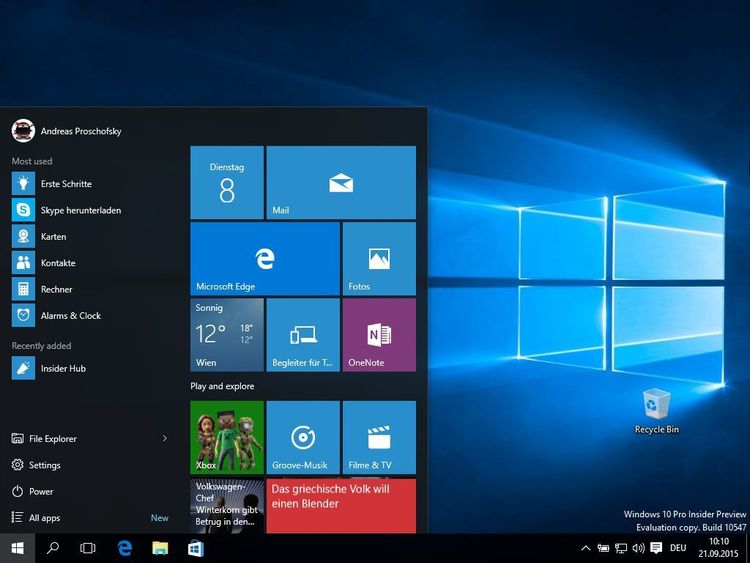Open All apps list
Viewport: 750px width, 563px height.
44,518
